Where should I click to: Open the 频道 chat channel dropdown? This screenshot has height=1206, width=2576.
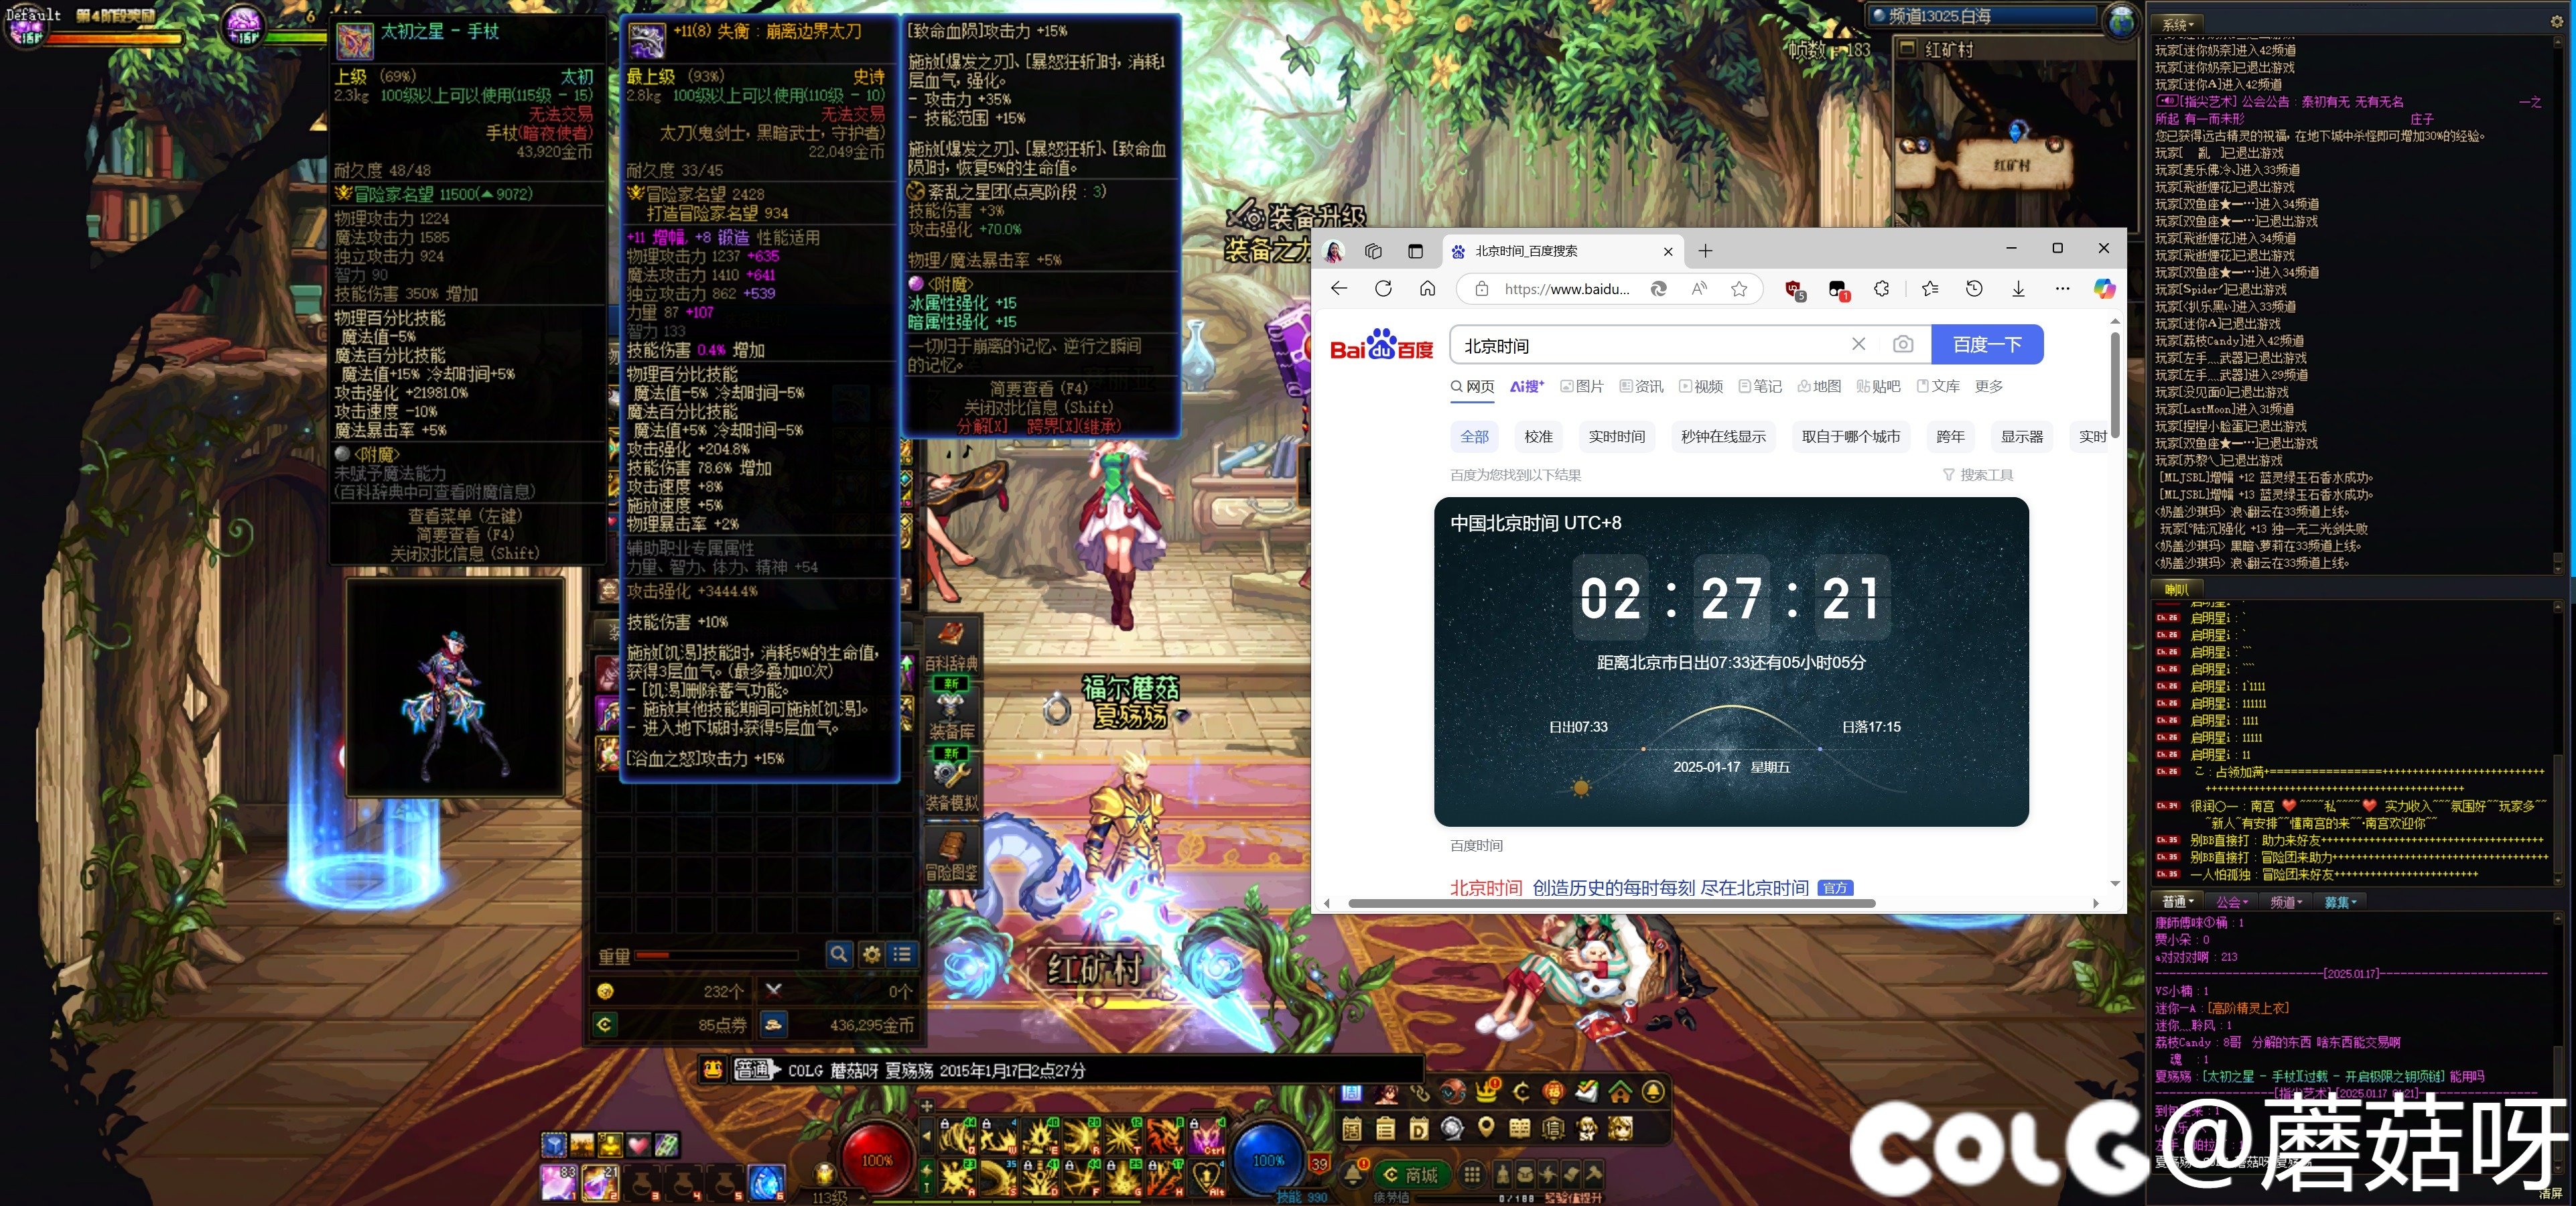point(2285,902)
